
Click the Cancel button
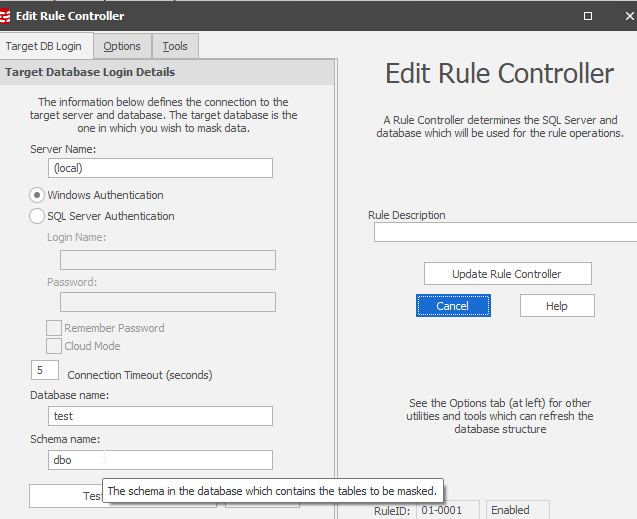pyautogui.click(x=453, y=306)
